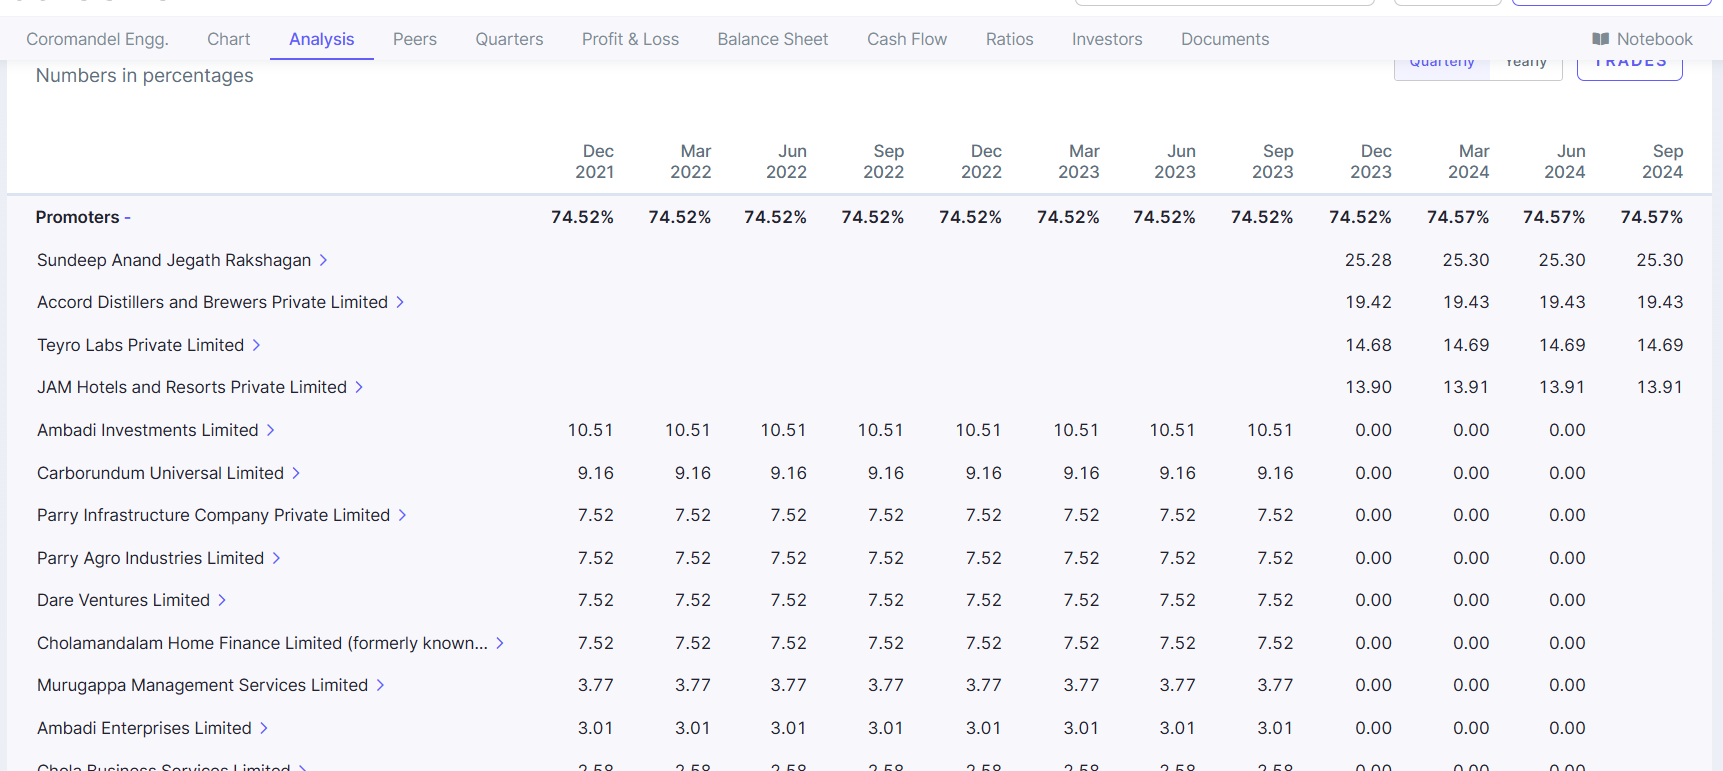Open the Peers tab
This screenshot has width=1723, height=771.
coord(415,39)
